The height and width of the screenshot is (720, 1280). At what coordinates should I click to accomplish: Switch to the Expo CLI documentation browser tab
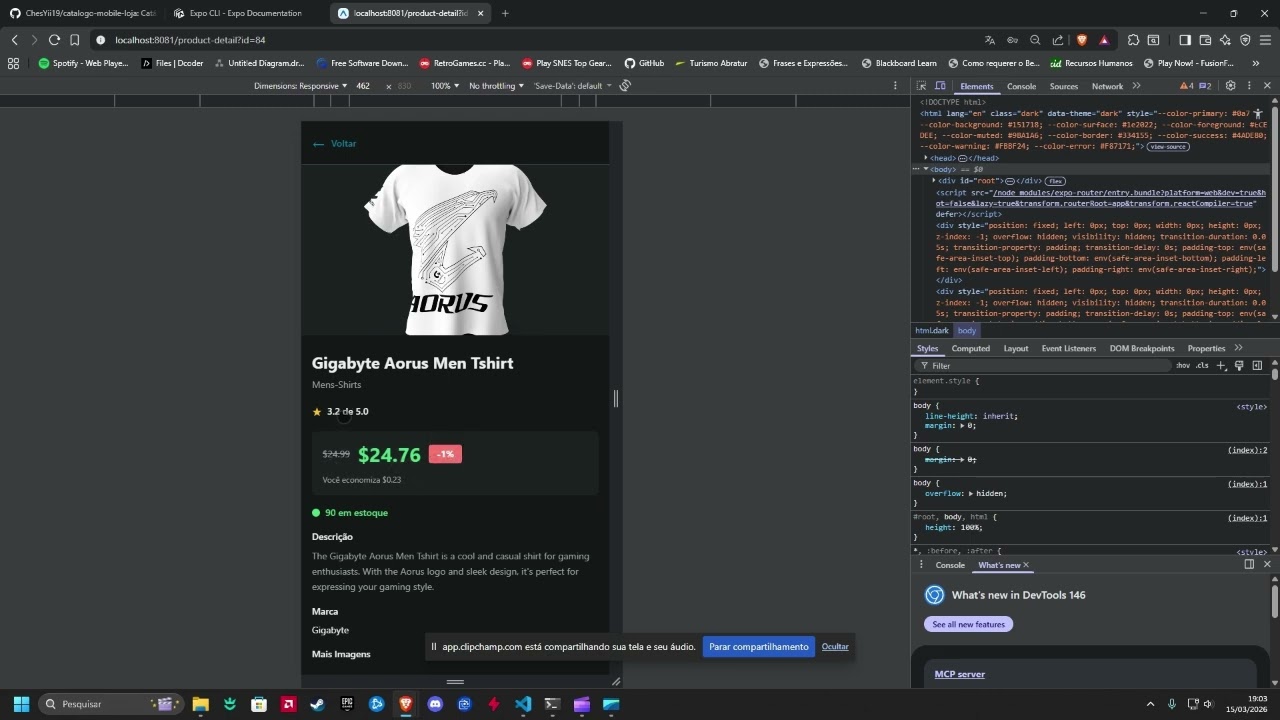[245, 13]
